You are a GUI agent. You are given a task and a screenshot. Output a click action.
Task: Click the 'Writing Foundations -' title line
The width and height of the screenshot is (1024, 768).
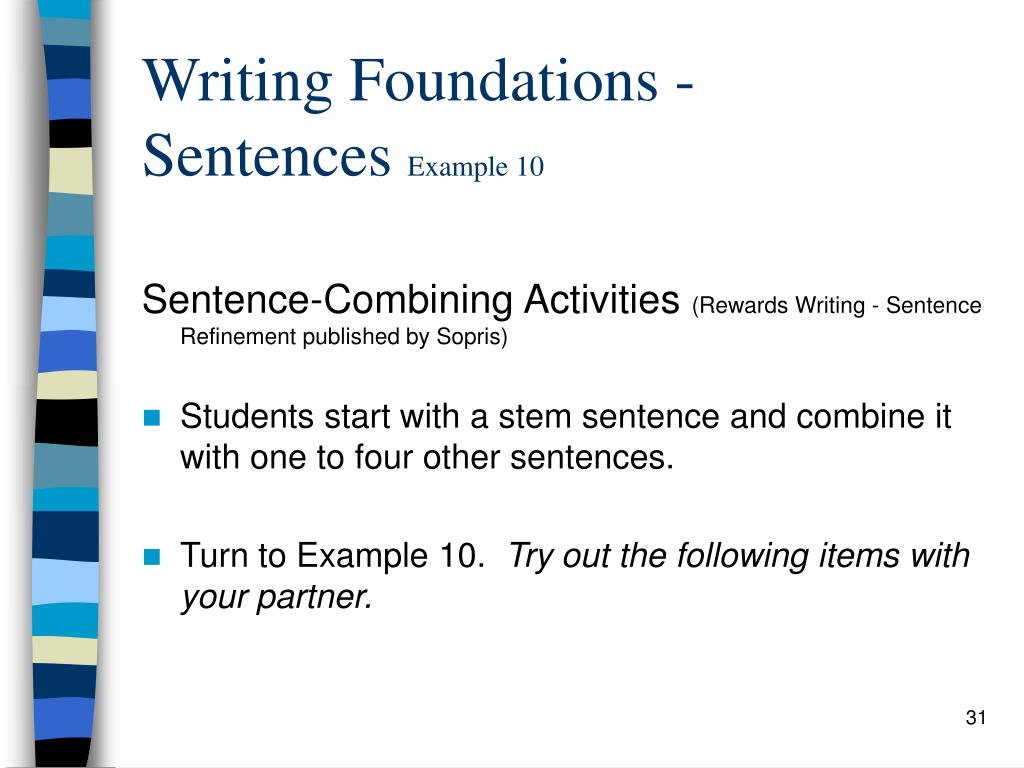(418, 83)
